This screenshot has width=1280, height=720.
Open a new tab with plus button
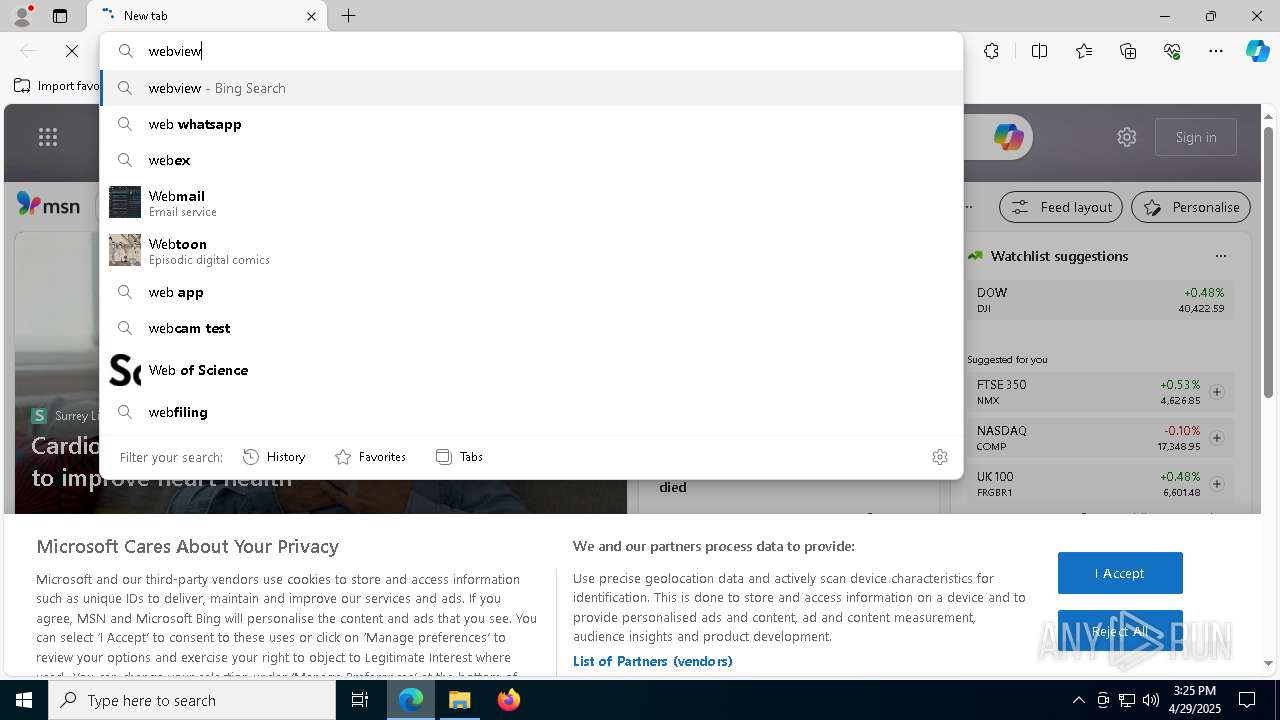[x=348, y=16]
